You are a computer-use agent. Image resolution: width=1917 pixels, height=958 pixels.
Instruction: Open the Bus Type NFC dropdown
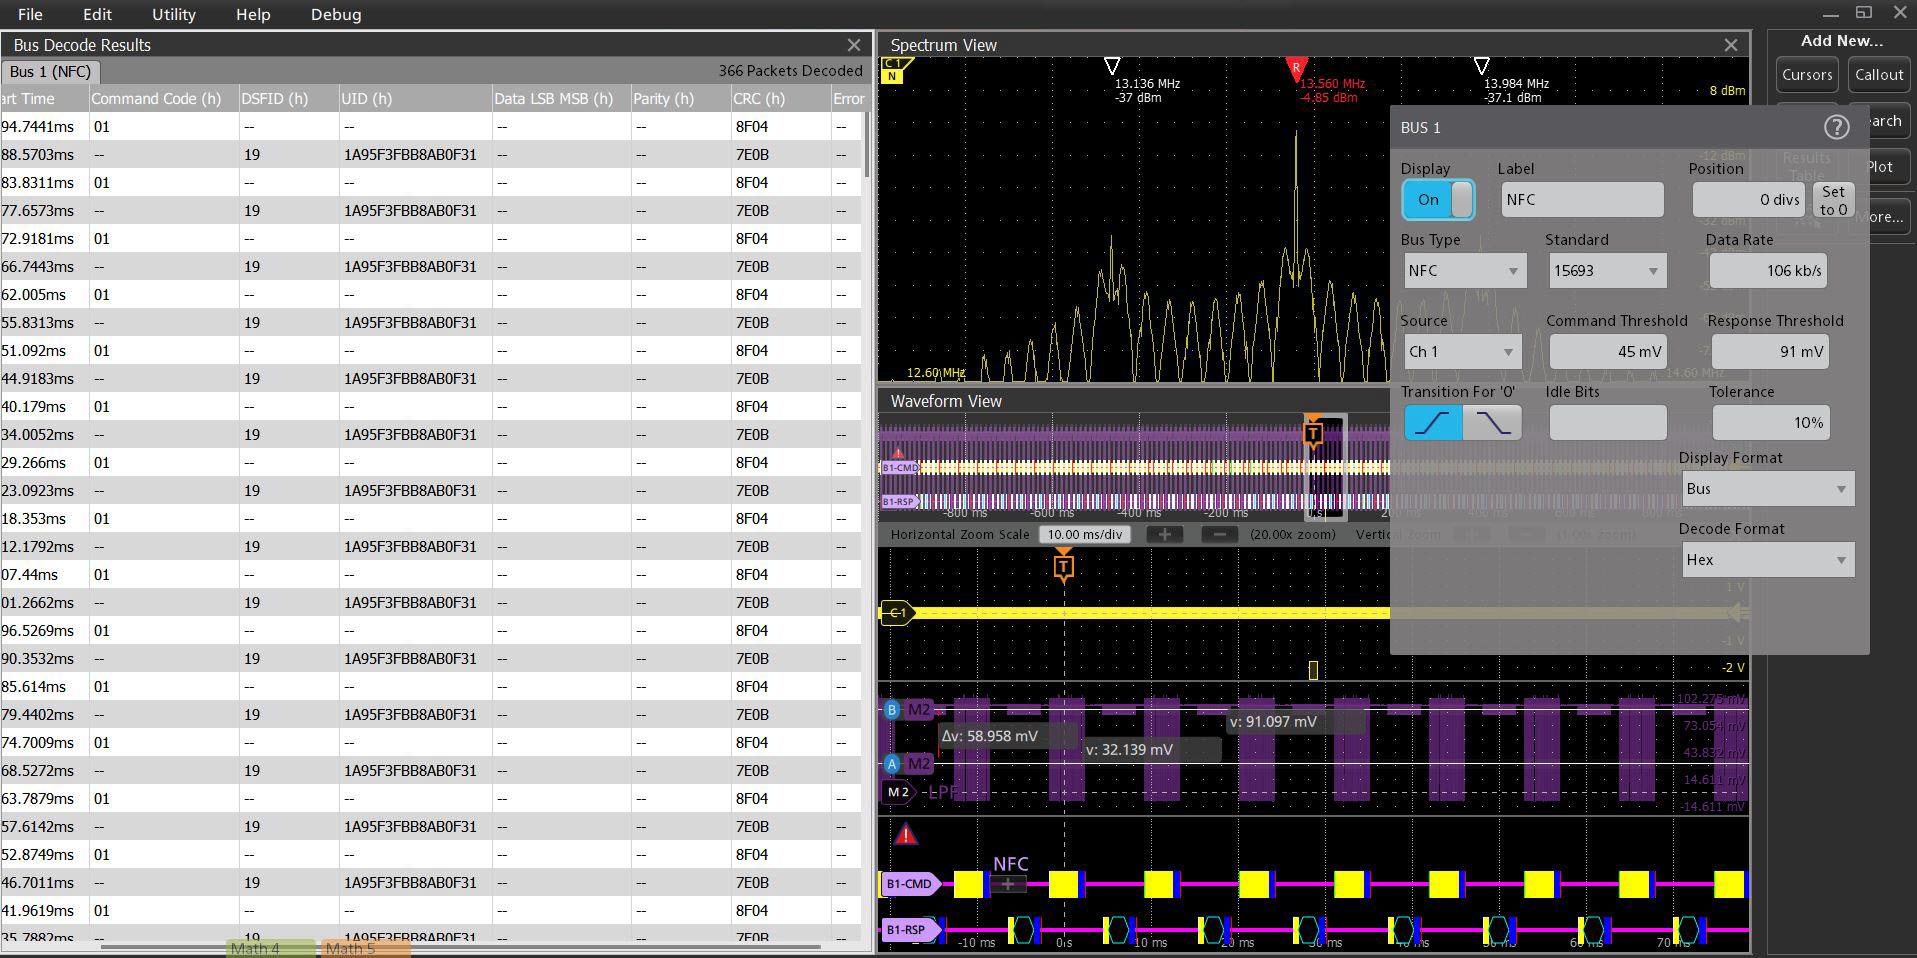click(x=1463, y=270)
